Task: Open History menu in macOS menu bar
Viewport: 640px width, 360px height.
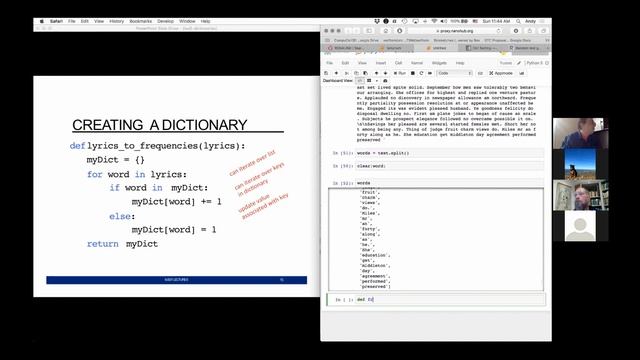Action: tap(116, 21)
